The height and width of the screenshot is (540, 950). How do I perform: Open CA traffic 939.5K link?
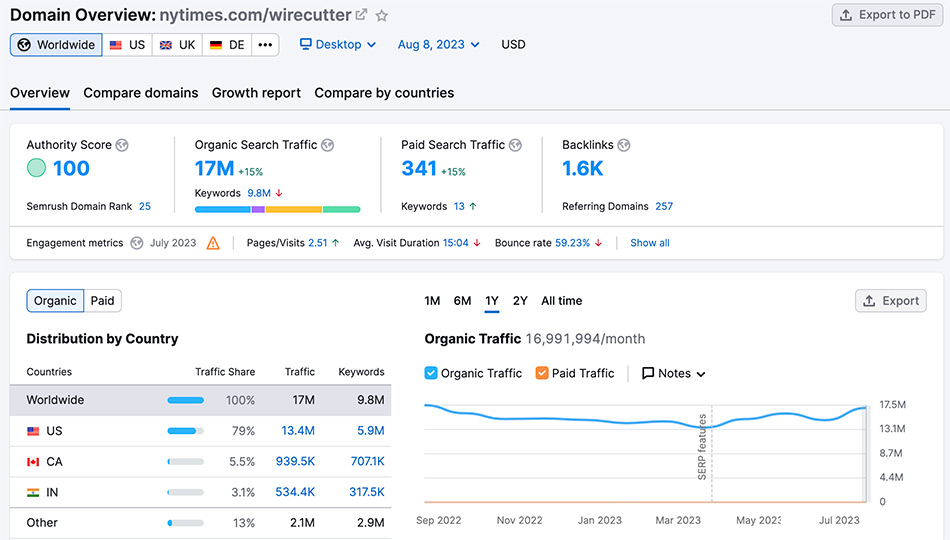point(295,461)
